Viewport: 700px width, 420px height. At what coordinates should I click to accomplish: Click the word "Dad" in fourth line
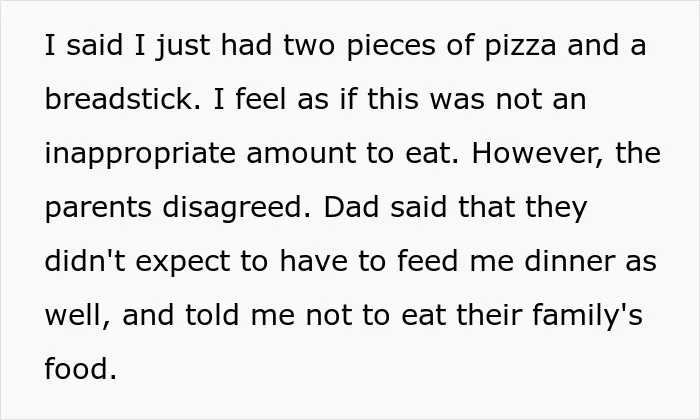point(351,207)
